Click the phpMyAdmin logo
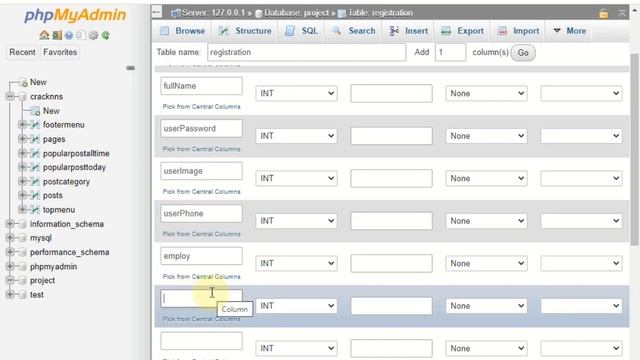 tap(75, 15)
